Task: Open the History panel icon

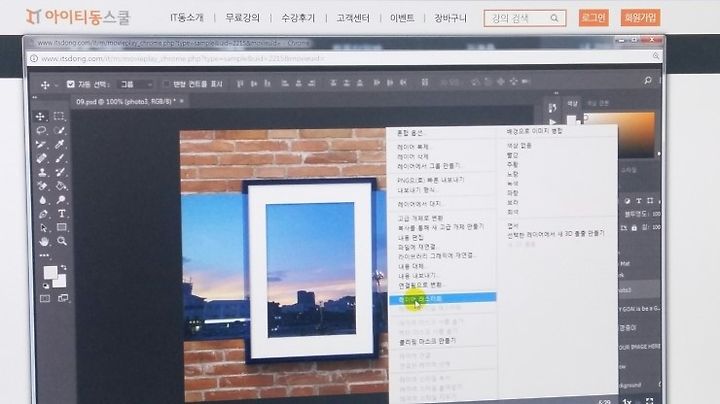Action: click(x=552, y=108)
